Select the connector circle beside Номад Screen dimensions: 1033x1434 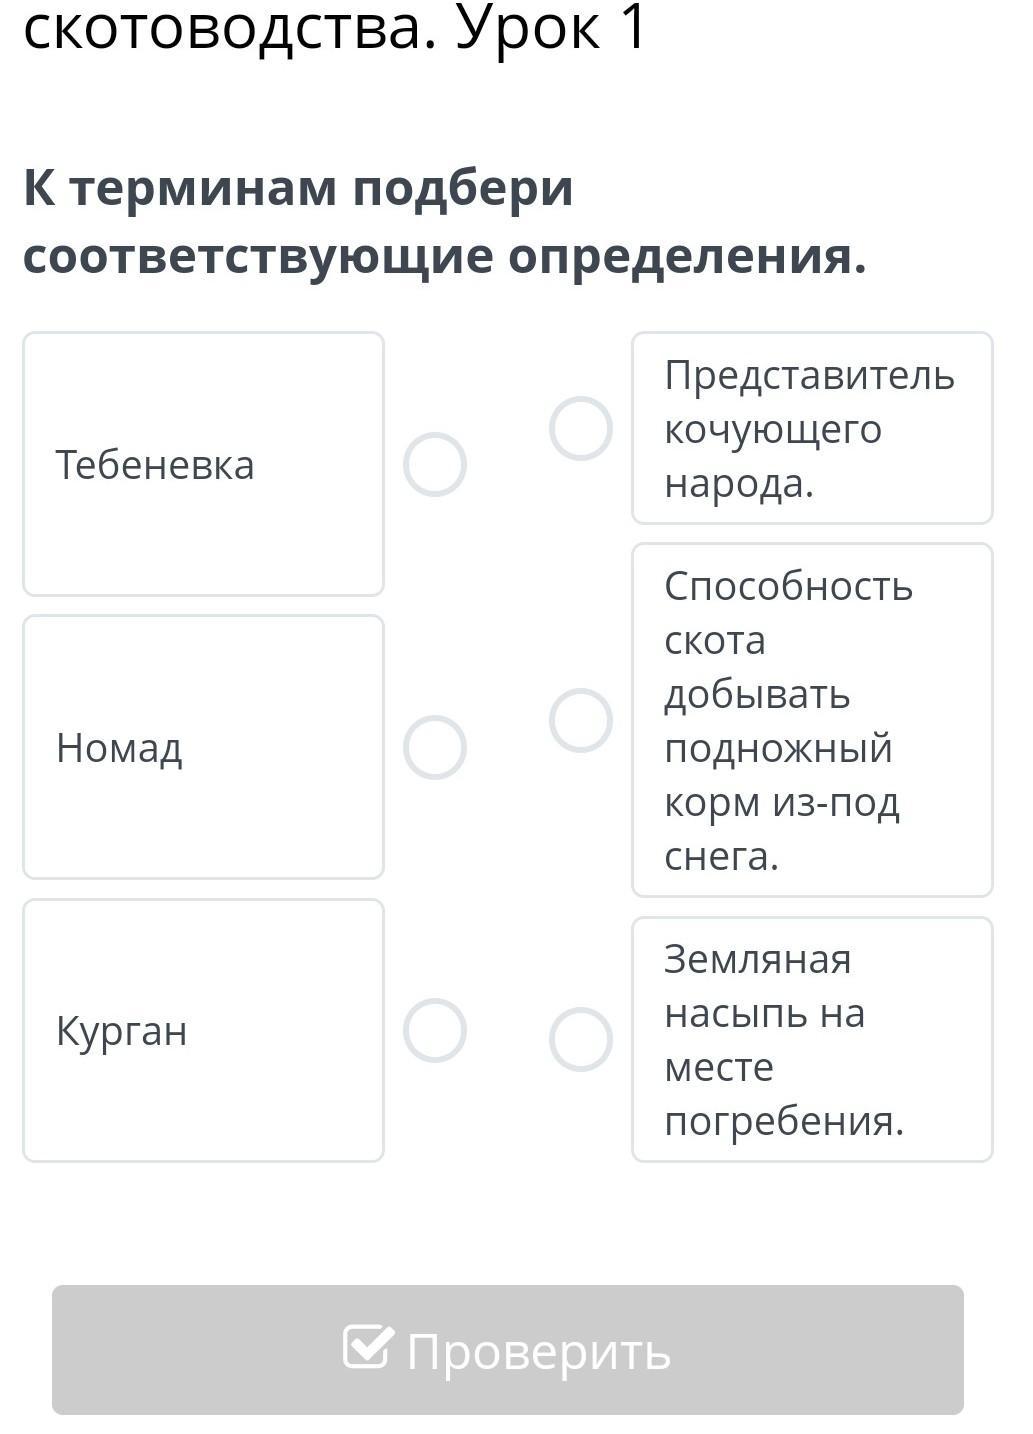point(435,748)
